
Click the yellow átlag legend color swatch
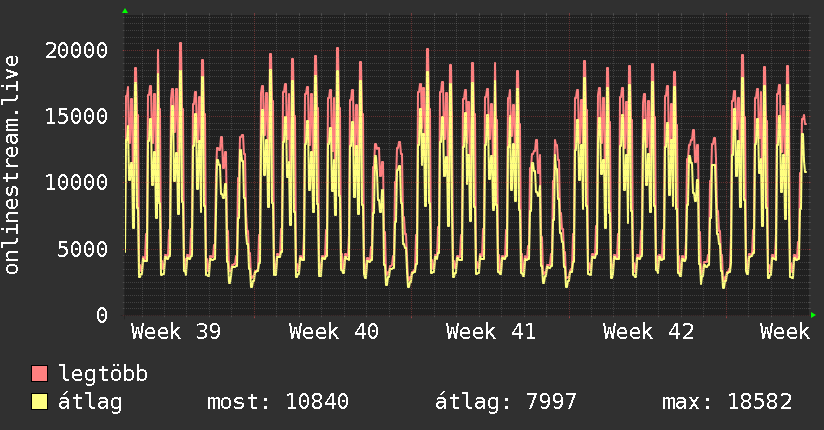pos(39,402)
